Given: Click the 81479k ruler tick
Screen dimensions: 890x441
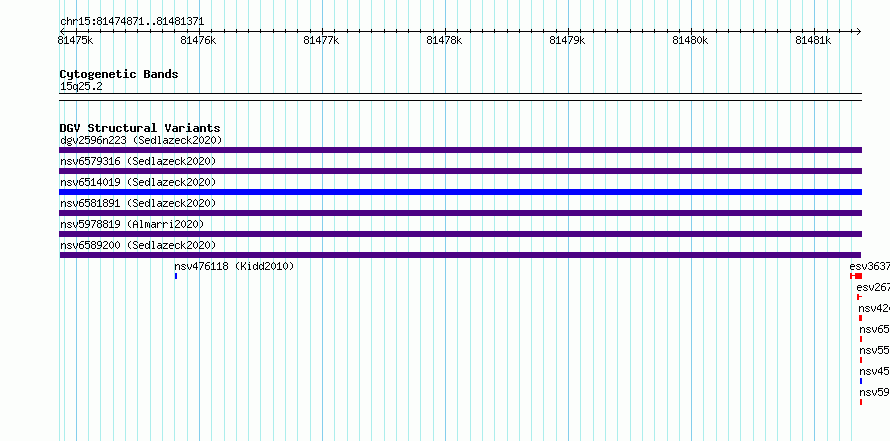Looking at the screenshot, I should point(568,40).
